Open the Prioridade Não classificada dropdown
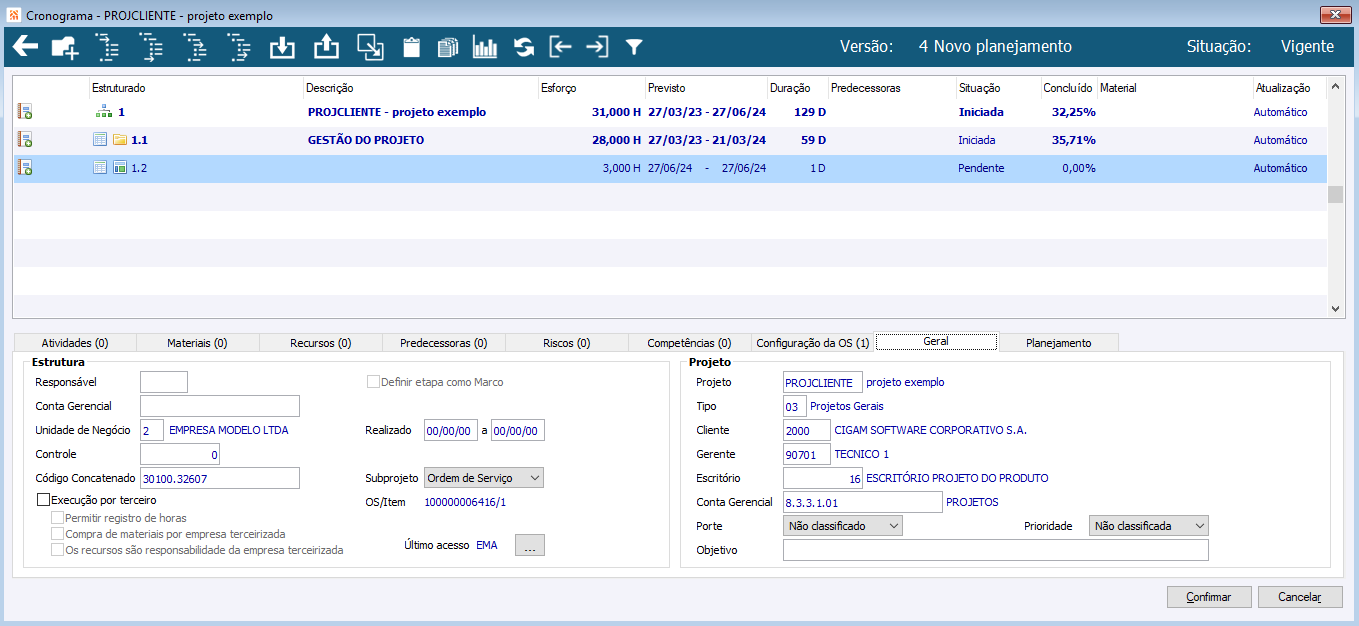 1148,525
